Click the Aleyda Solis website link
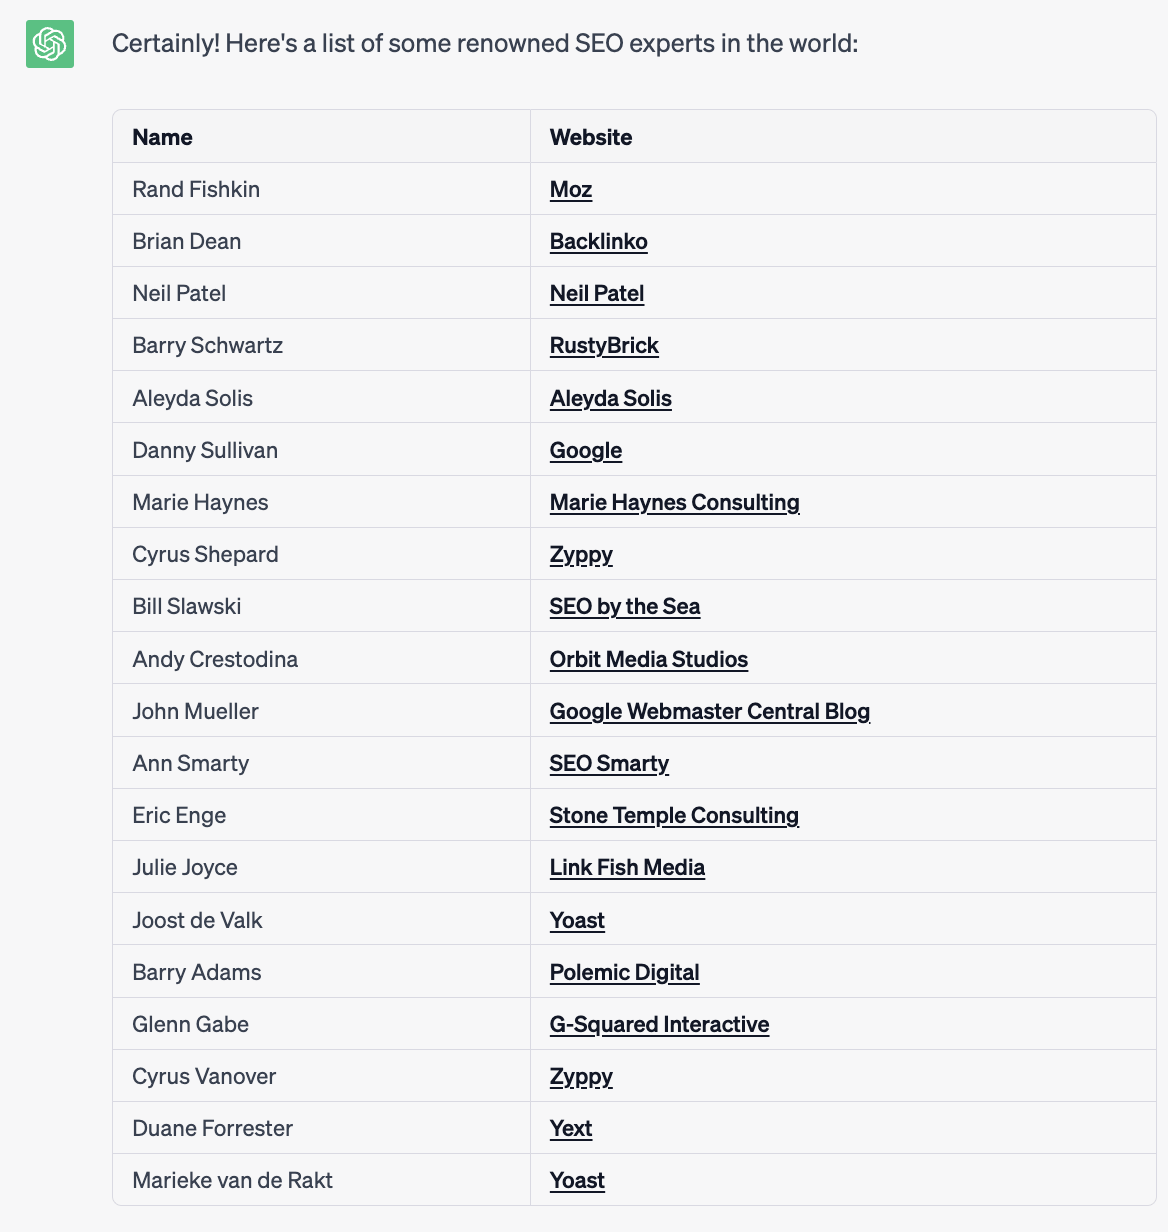This screenshot has width=1168, height=1232. 610,397
